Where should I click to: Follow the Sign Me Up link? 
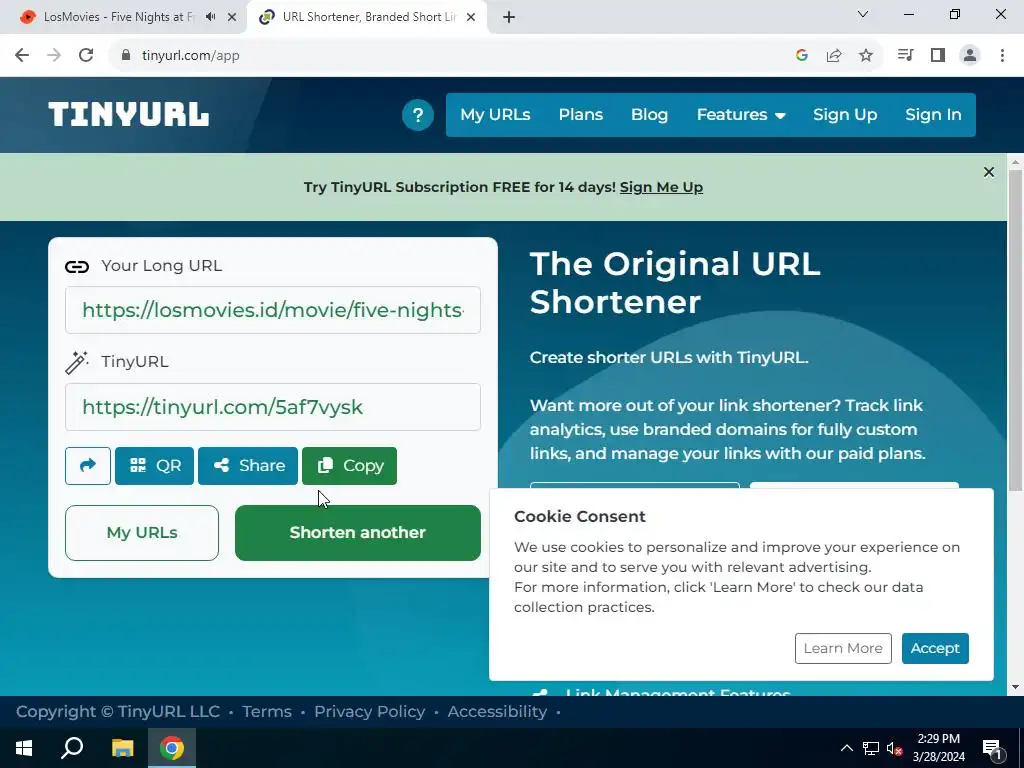[661, 187]
